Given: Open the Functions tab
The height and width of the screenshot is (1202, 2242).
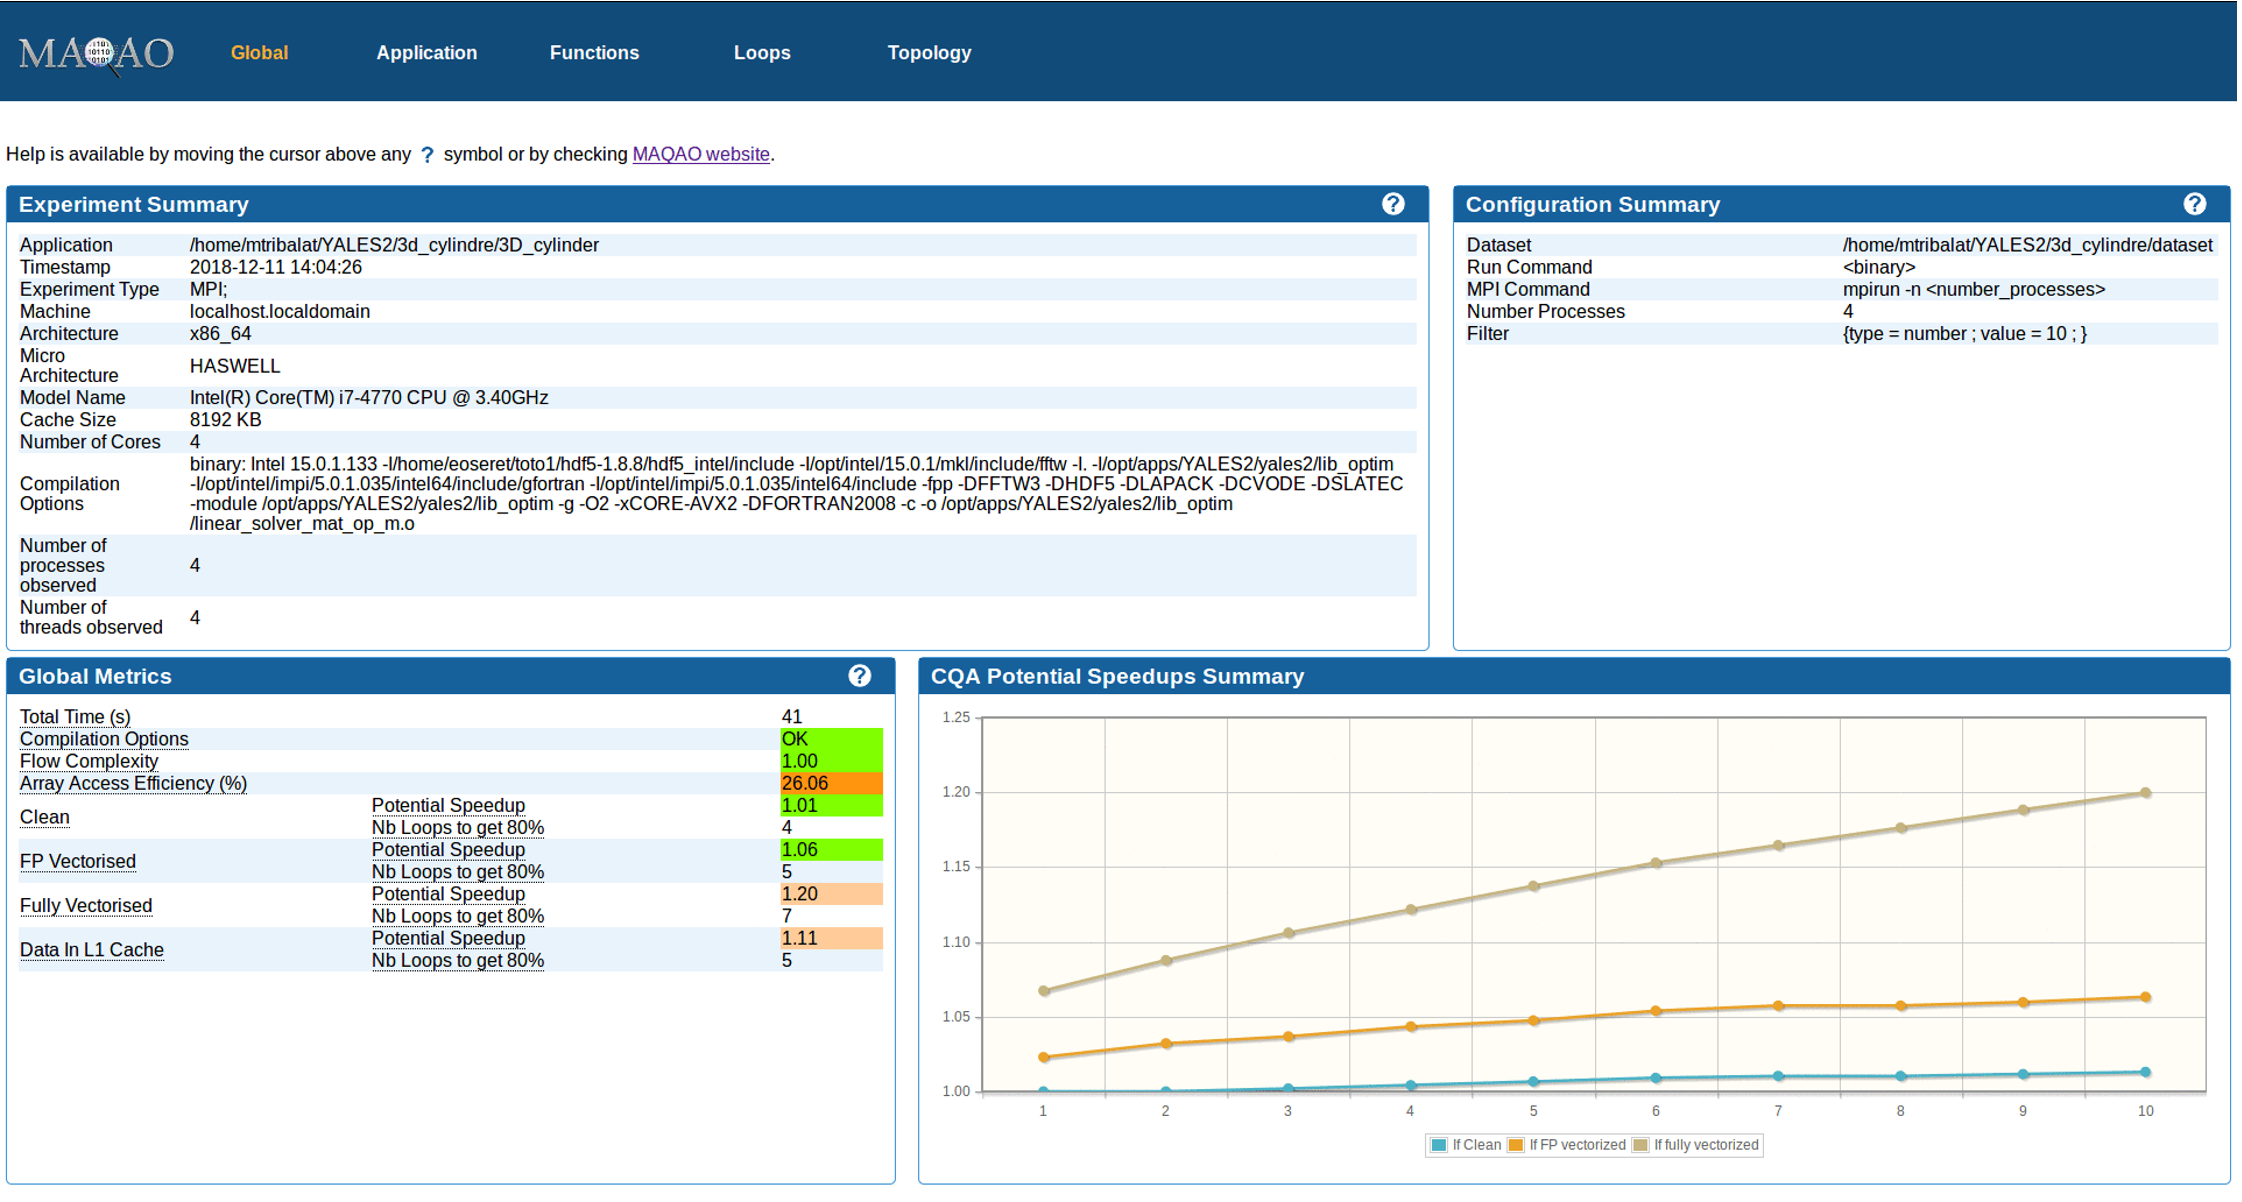Looking at the screenshot, I should [594, 53].
